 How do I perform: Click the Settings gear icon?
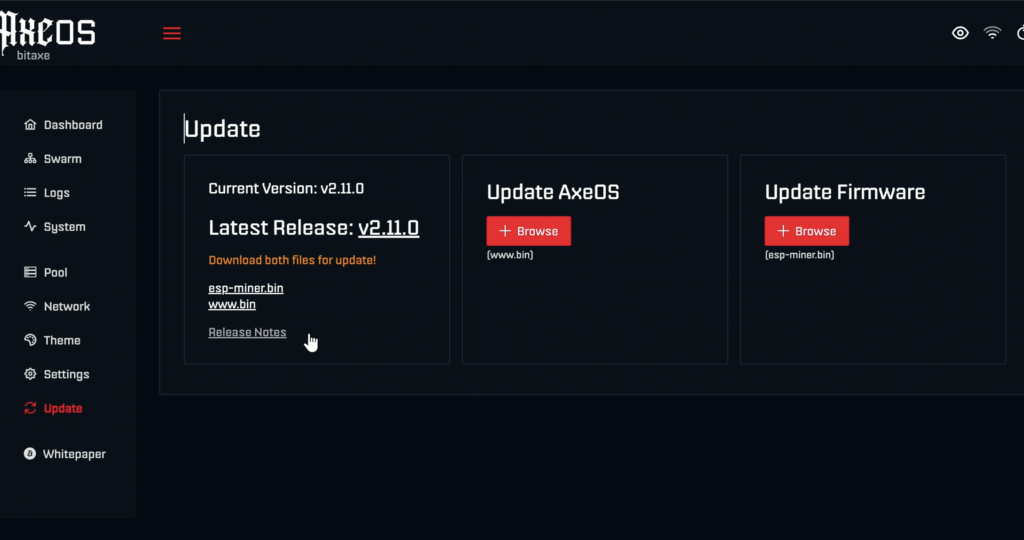point(30,373)
